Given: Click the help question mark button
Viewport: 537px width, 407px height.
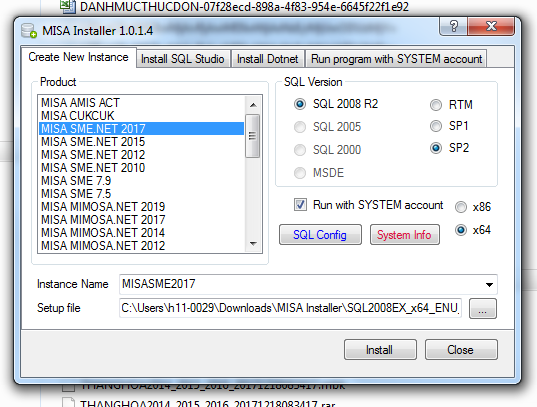Looking at the screenshot, I should click(453, 26).
